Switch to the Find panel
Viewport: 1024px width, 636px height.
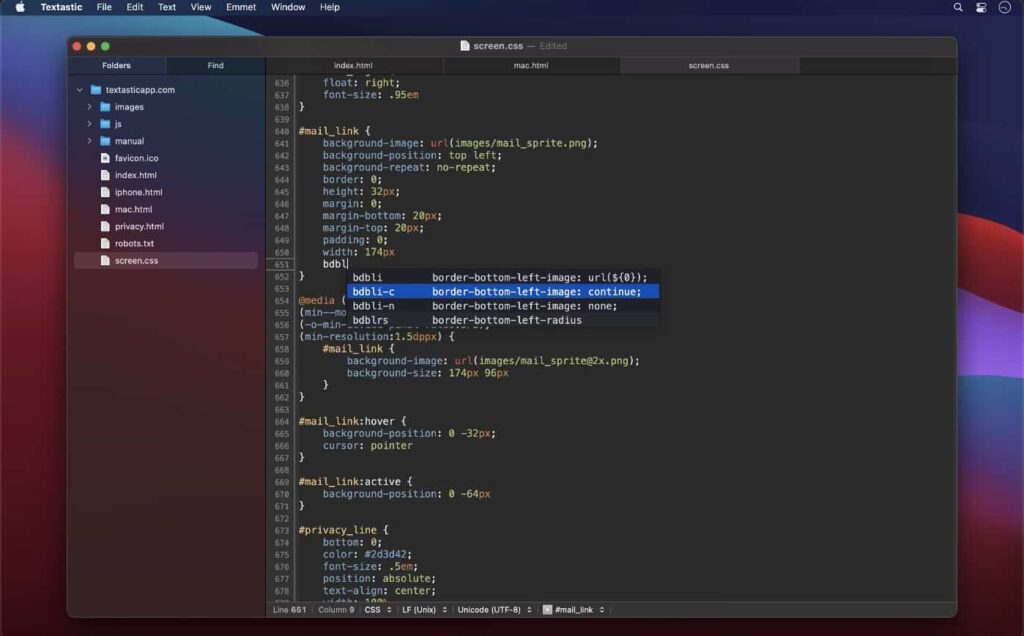215,65
